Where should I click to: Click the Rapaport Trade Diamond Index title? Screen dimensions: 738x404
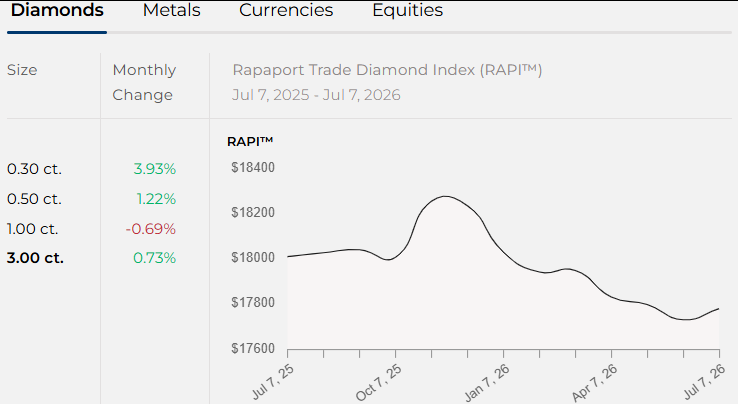click(387, 70)
